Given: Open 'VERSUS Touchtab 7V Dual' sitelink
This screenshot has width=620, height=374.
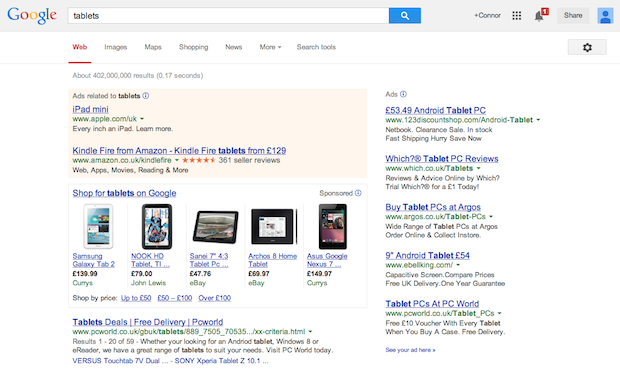Looking at the screenshot, I should tap(120, 361).
